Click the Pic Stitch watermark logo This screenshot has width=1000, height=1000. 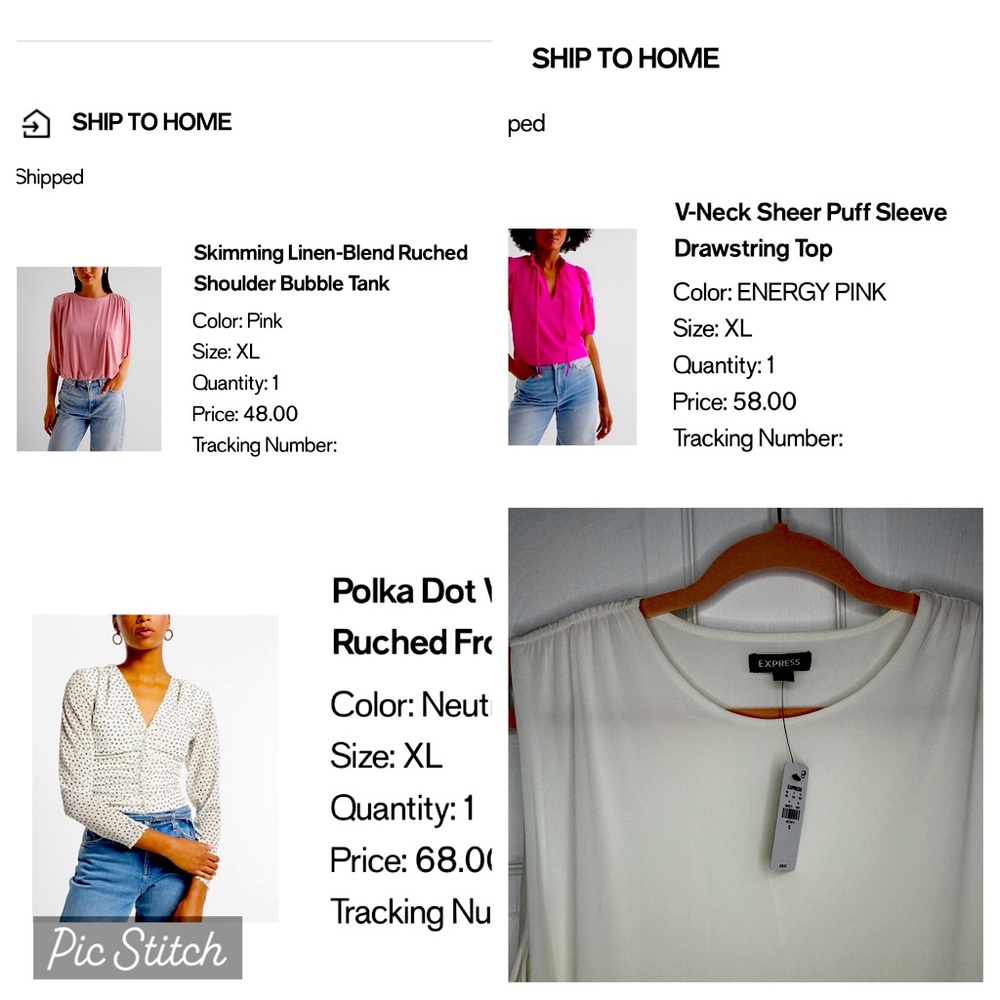point(138,948)
